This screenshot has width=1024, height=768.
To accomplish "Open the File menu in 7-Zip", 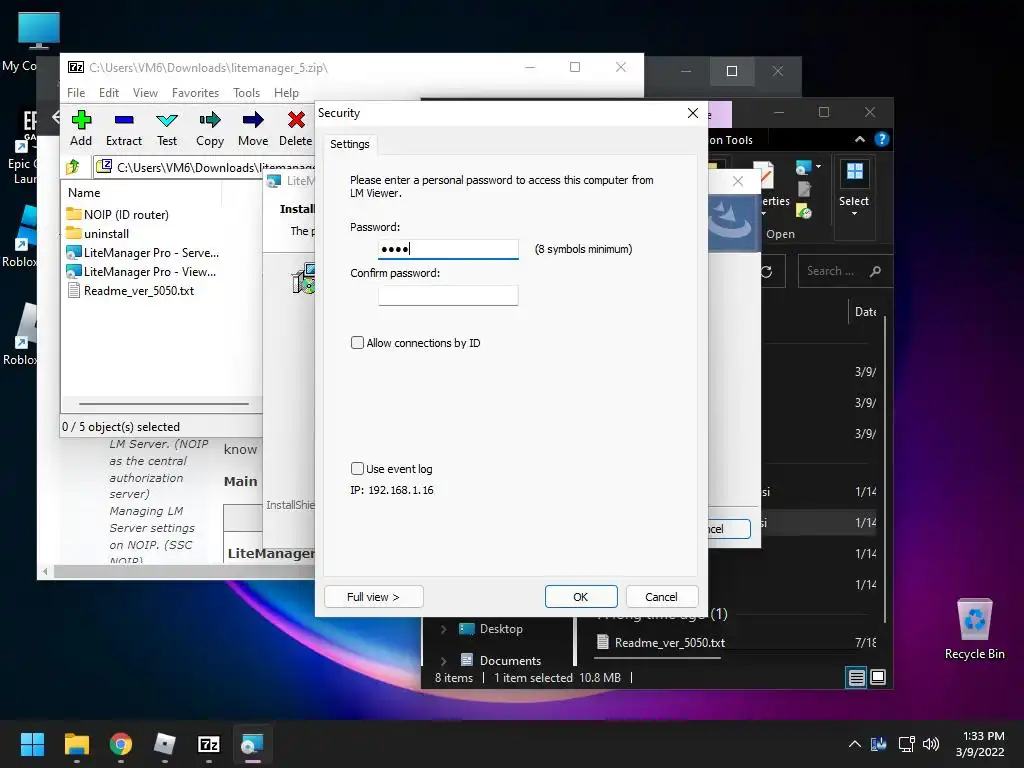I will tap(76, 93).
